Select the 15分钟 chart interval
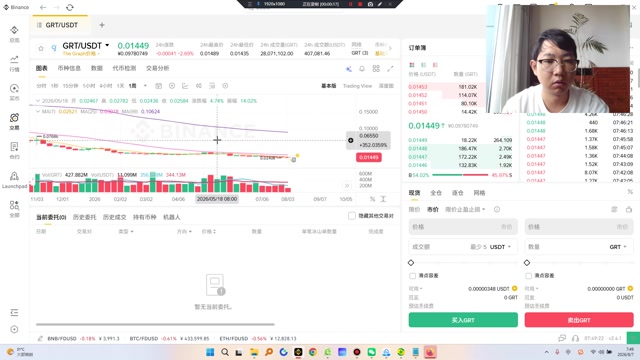Screen dimensions: 640x360 tap(70, 86)
